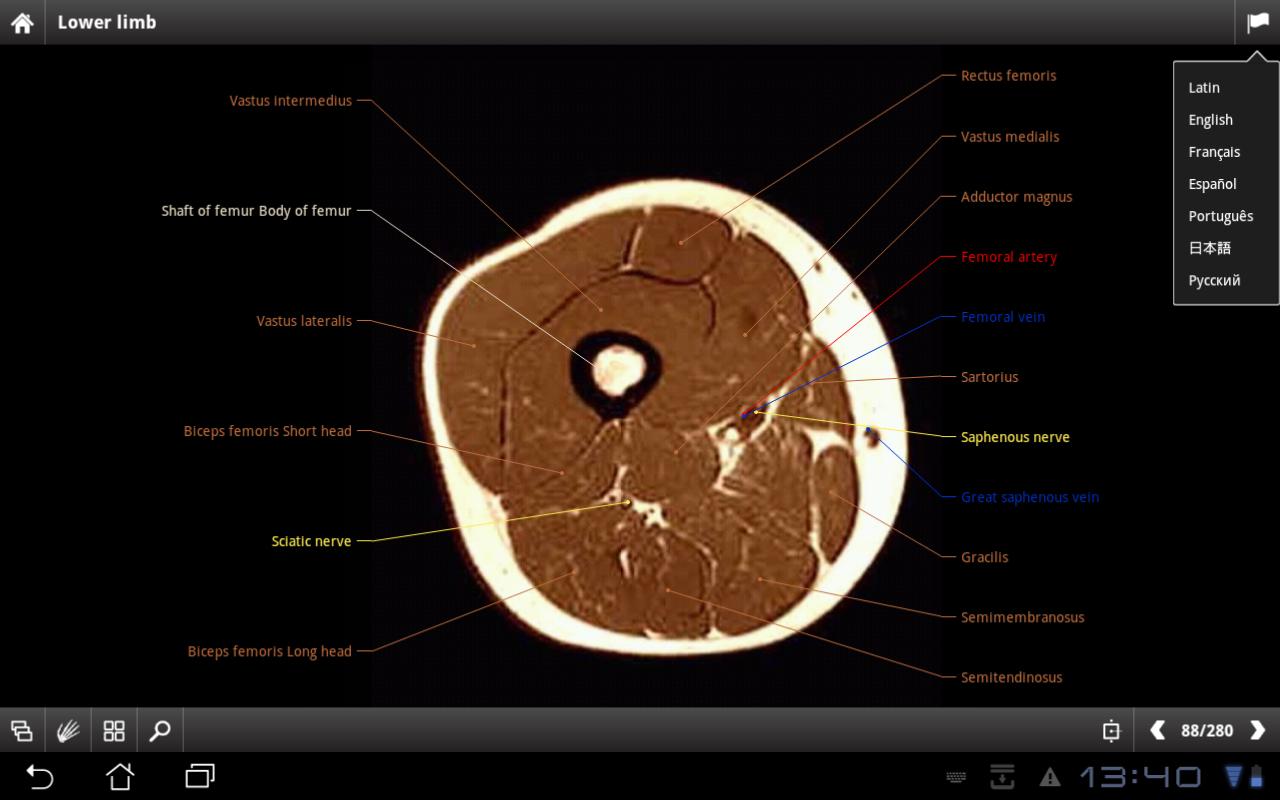Toggle the Sciatic nerve annotation
Screen dimensions: 1280x800
click(x=311, y=541)
